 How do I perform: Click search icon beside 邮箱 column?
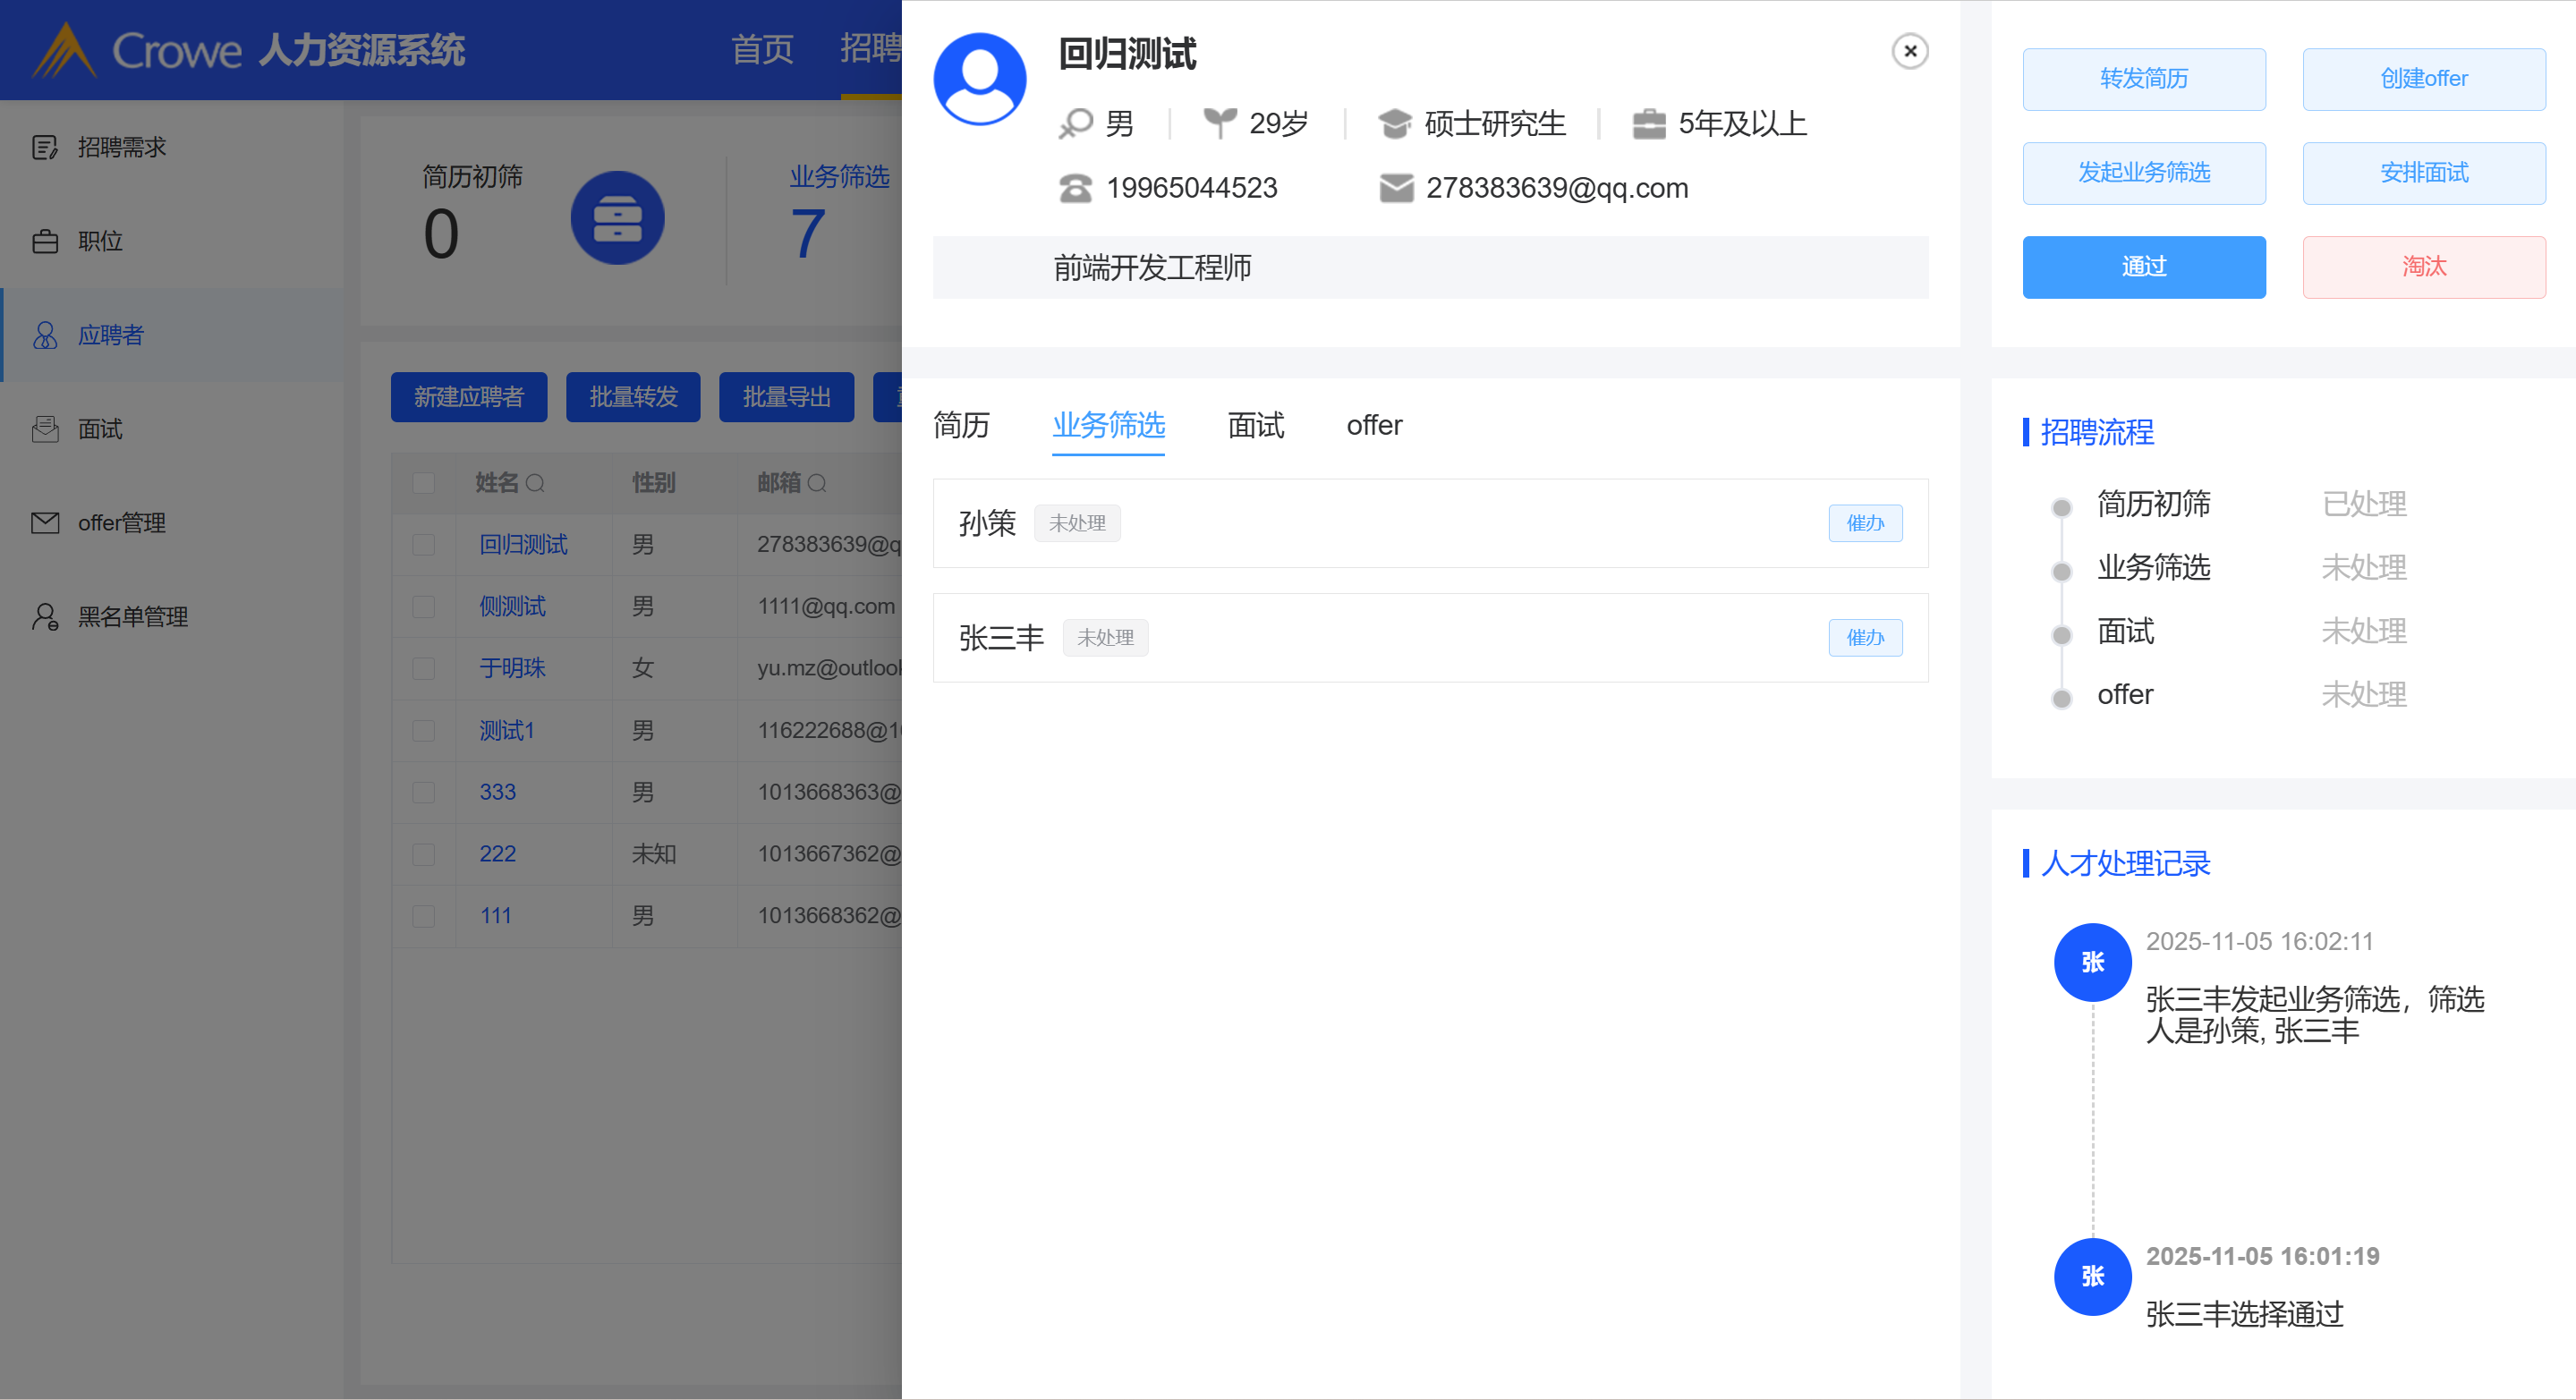pos(817,483)
